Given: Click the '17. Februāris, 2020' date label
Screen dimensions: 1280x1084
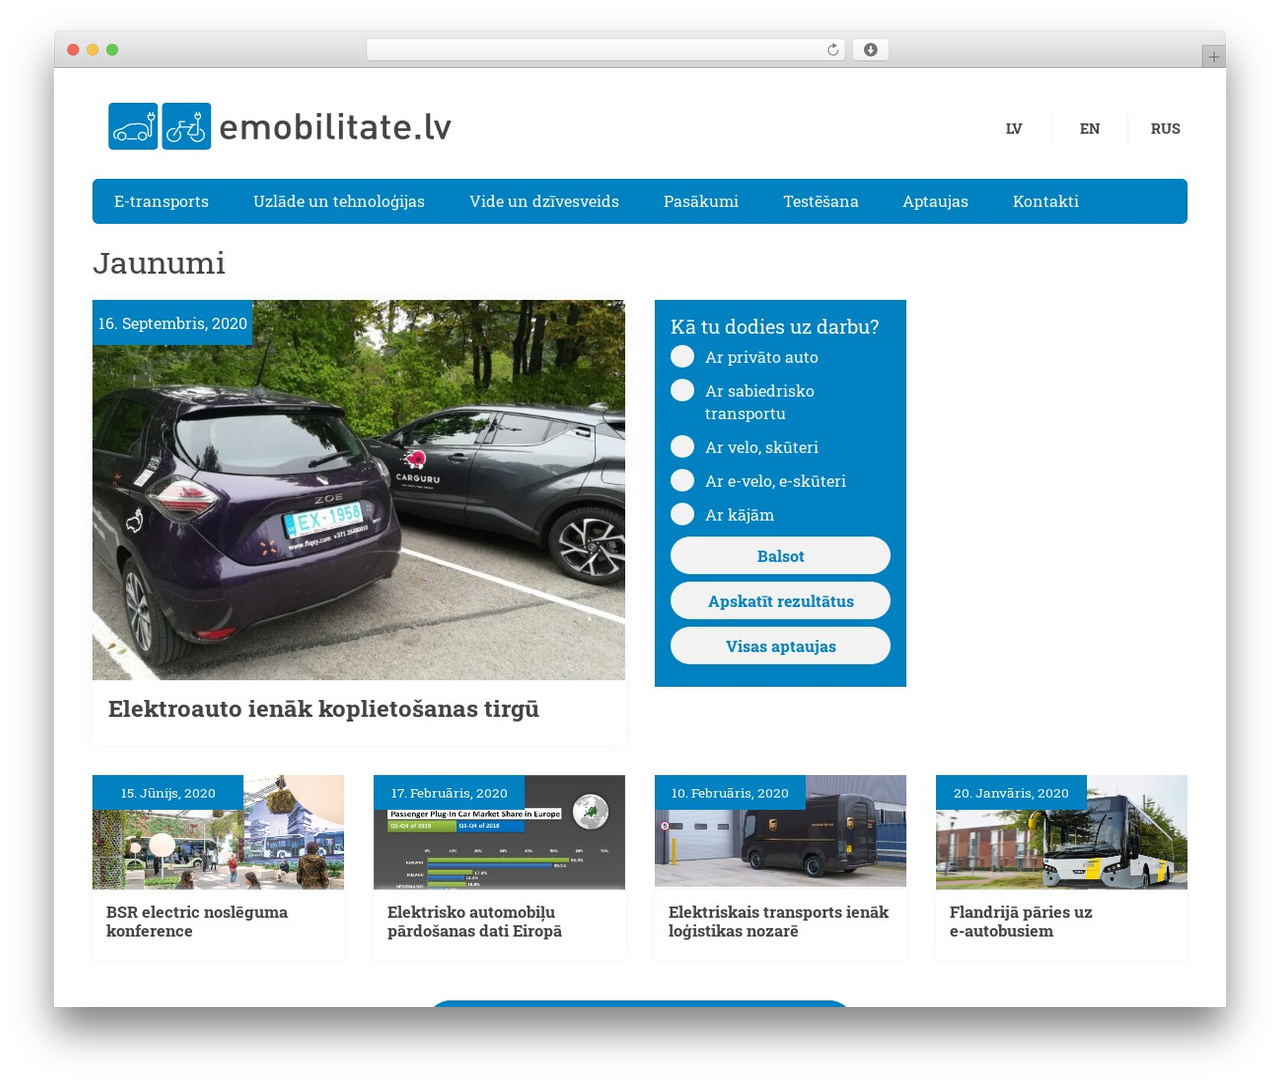Looking at the screenshot, I should tap(449, 793).
